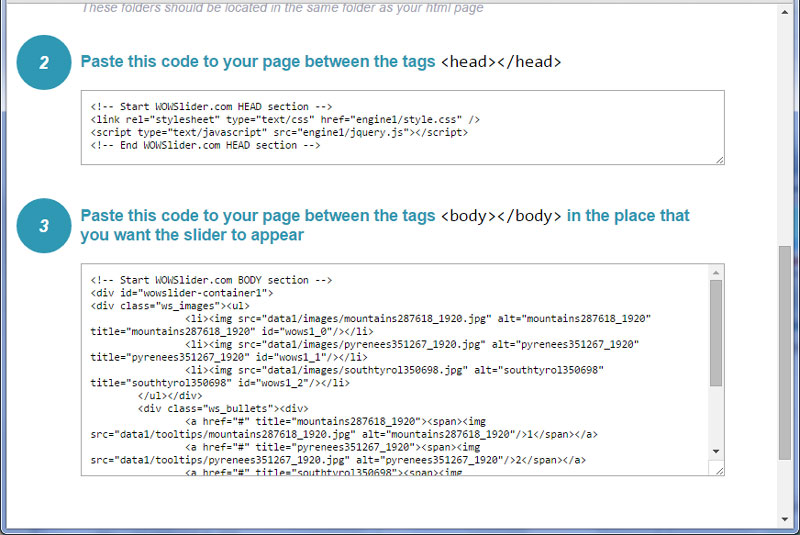This screenshot has height=535, width=800.
Task: Click the id="wows1_2" code line
Action: (220, 383)
